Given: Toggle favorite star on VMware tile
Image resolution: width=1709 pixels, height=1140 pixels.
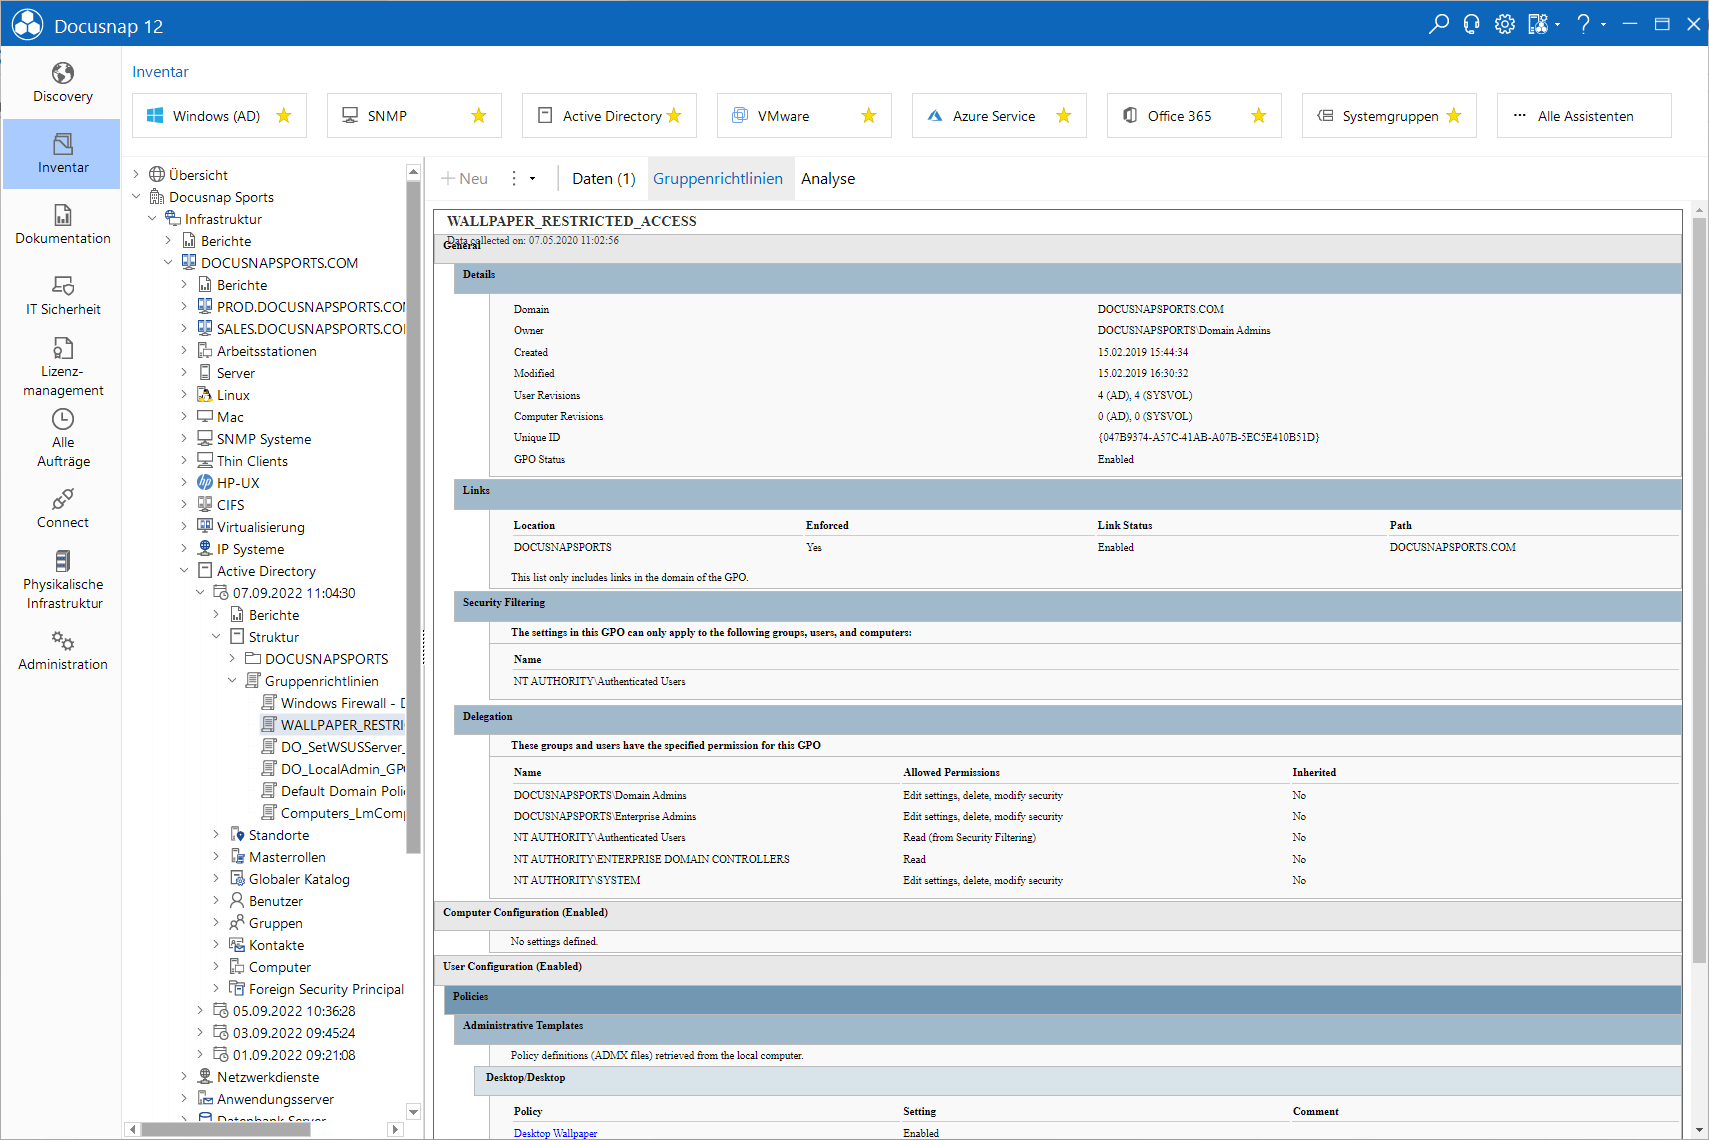Looking at the screenshot, I should coord(869,116).
